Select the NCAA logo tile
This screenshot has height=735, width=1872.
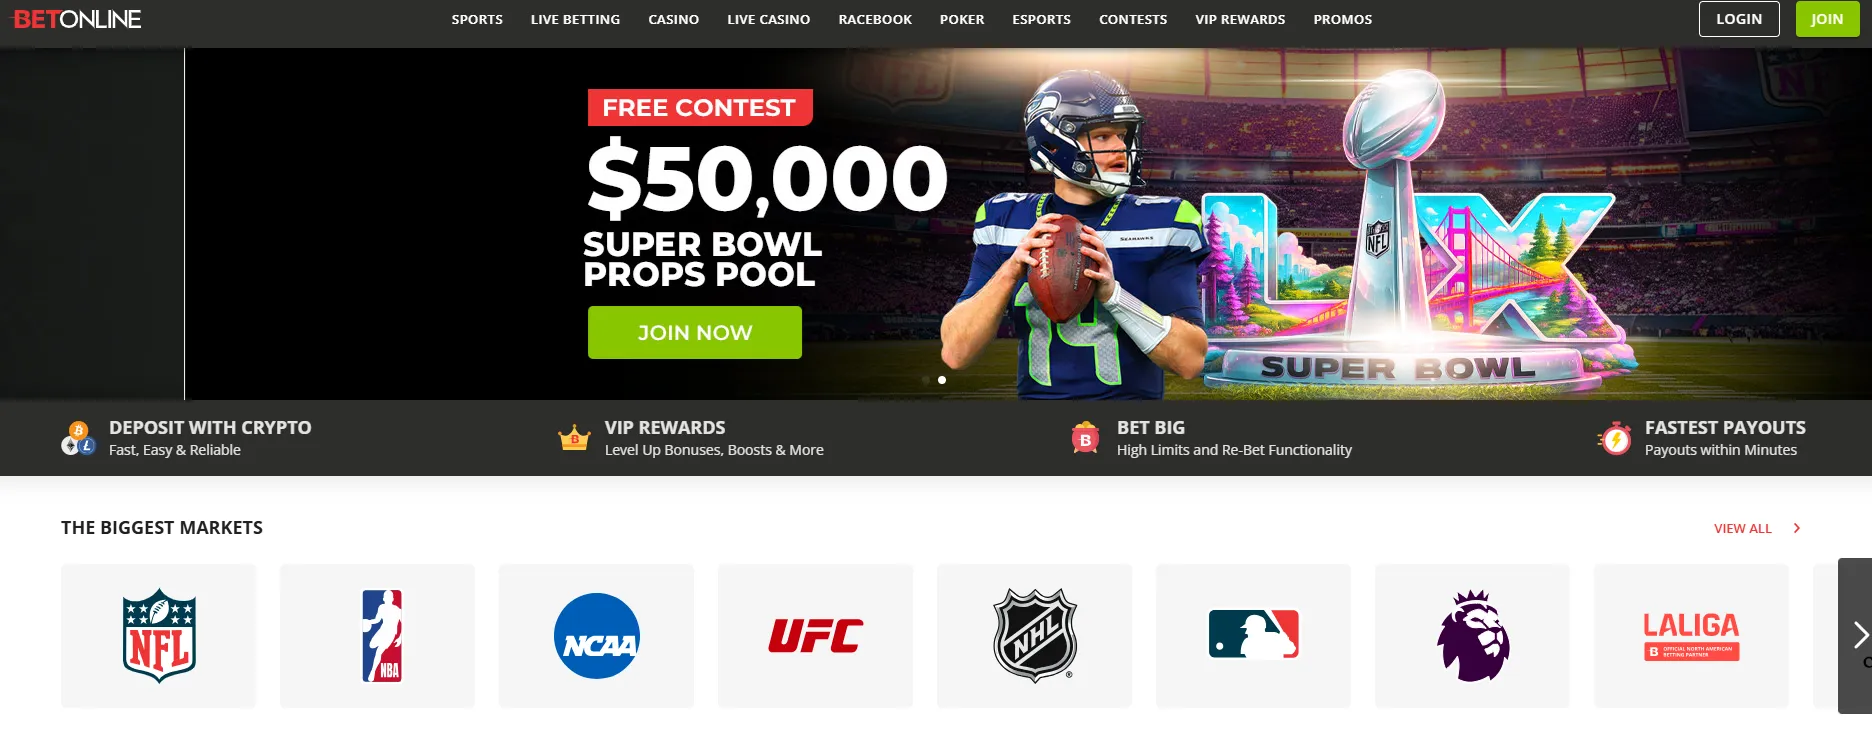click(596, 636)
